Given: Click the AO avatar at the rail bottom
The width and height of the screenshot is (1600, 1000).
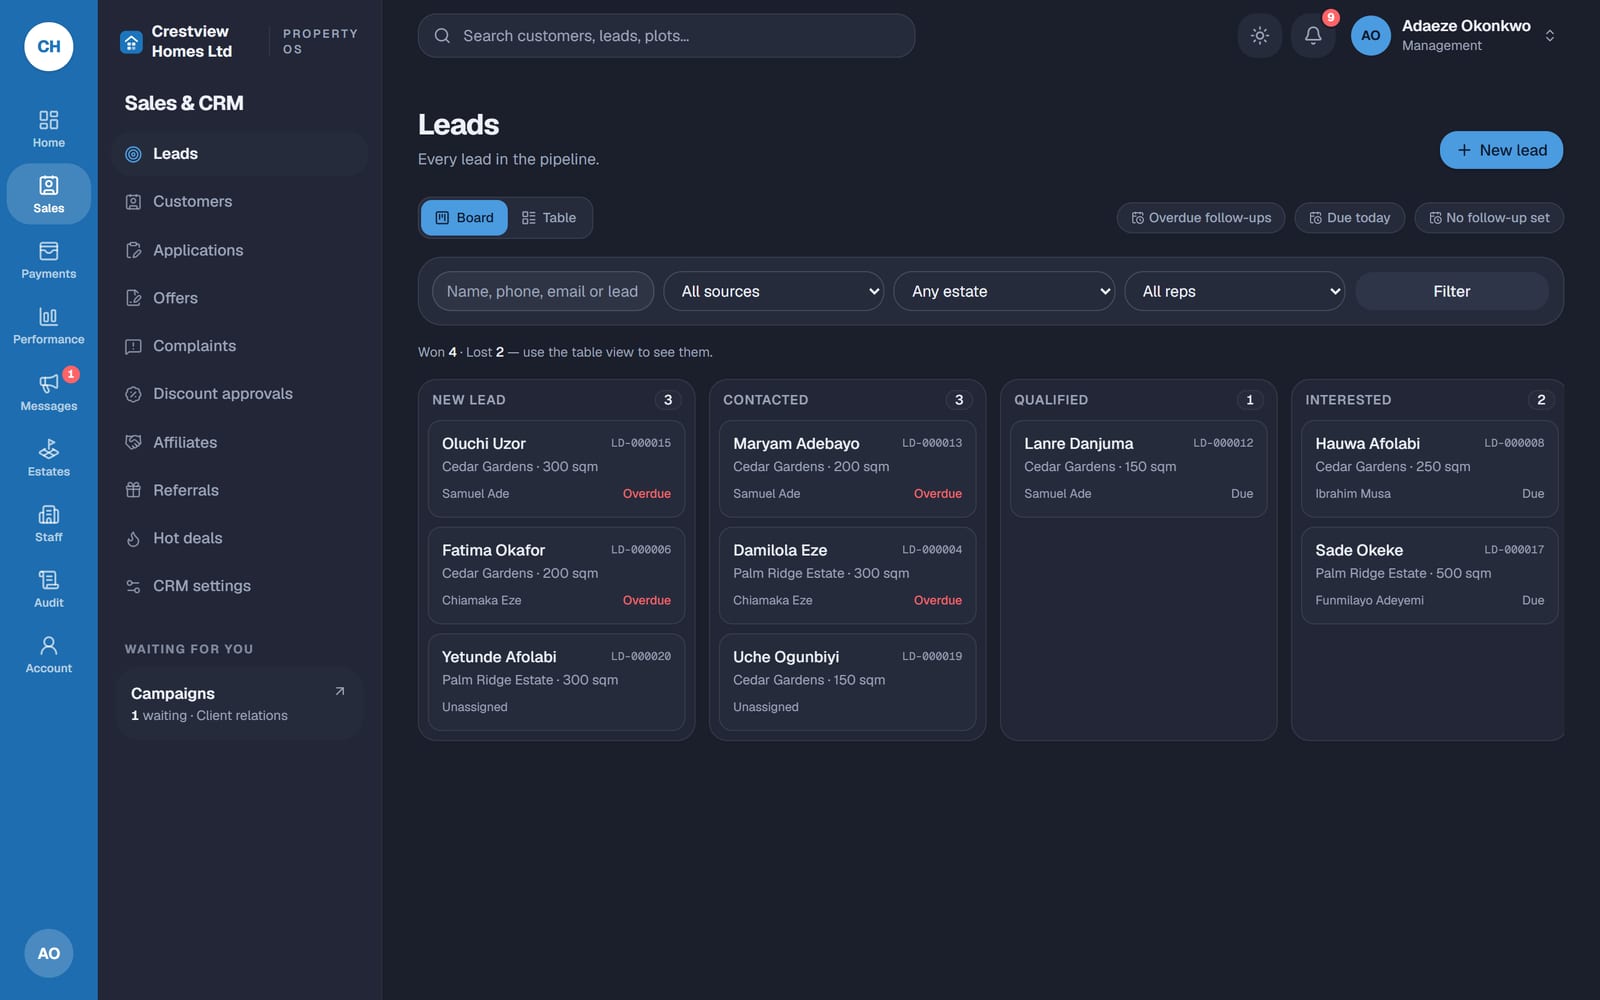Looking at the screenshot, I should coord(49,953).
